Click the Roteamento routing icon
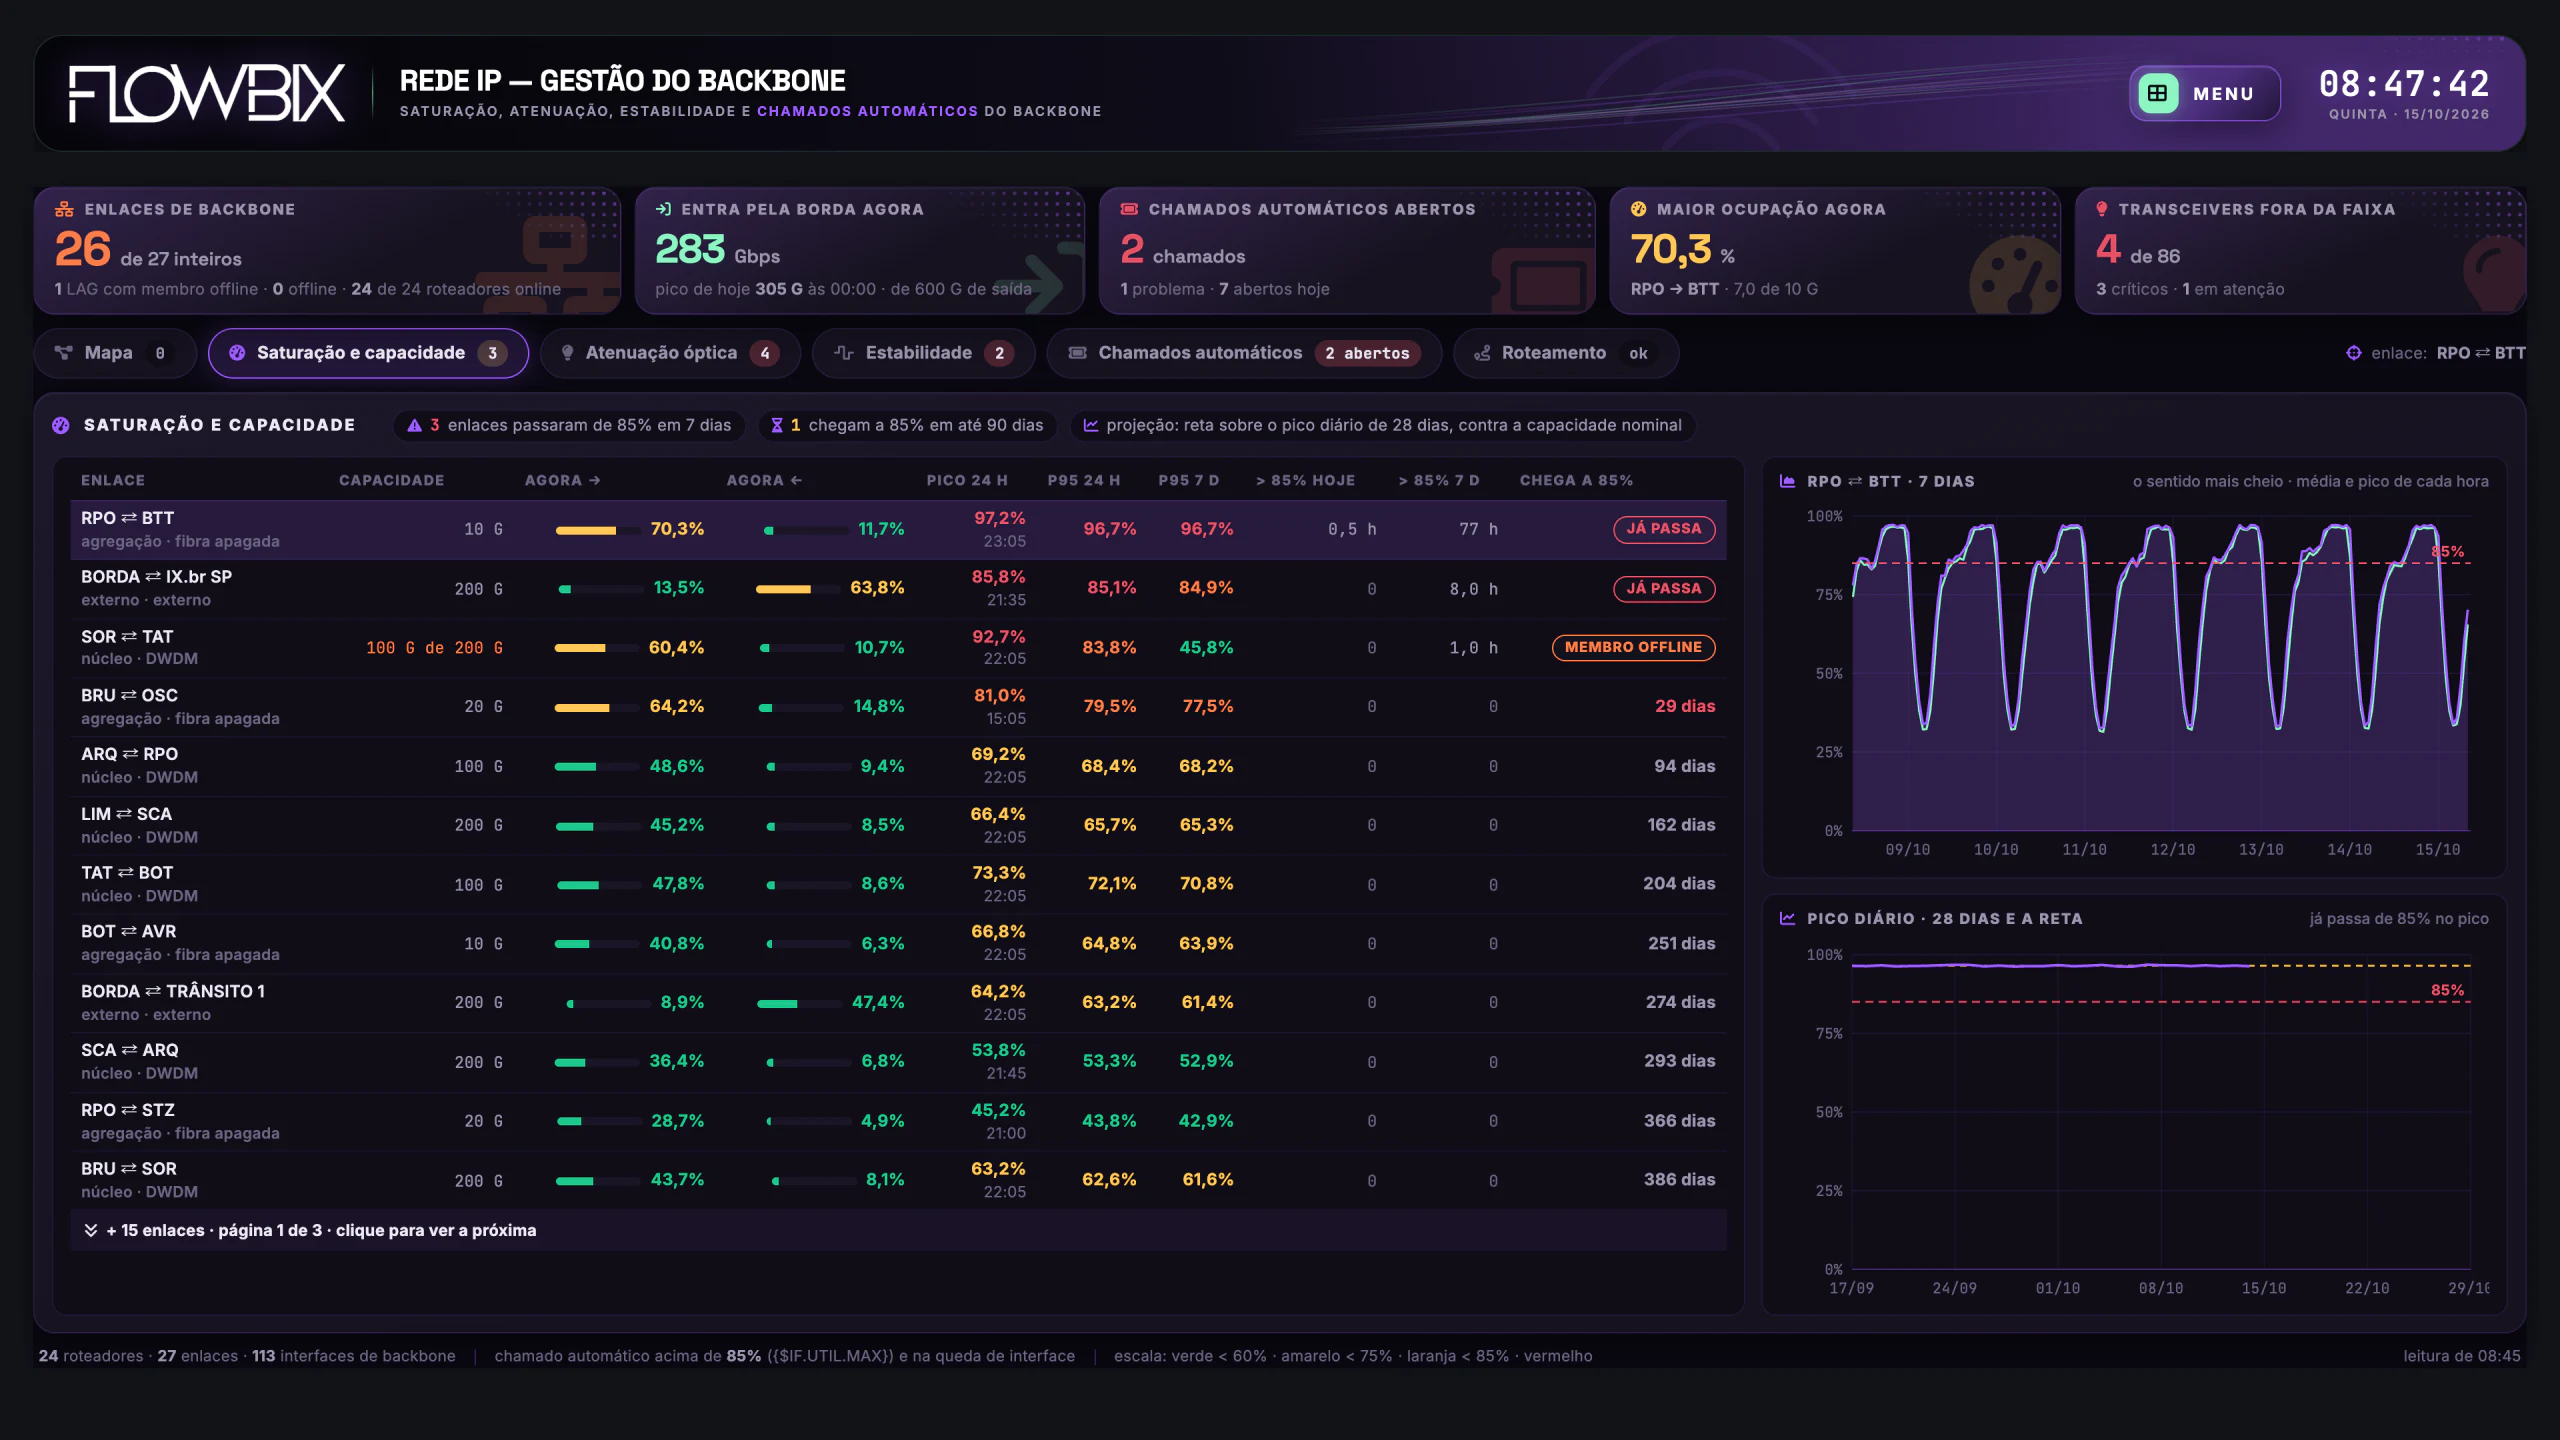The width and height of the screenshot is (2560, 1440). (x=1482, y=353)
